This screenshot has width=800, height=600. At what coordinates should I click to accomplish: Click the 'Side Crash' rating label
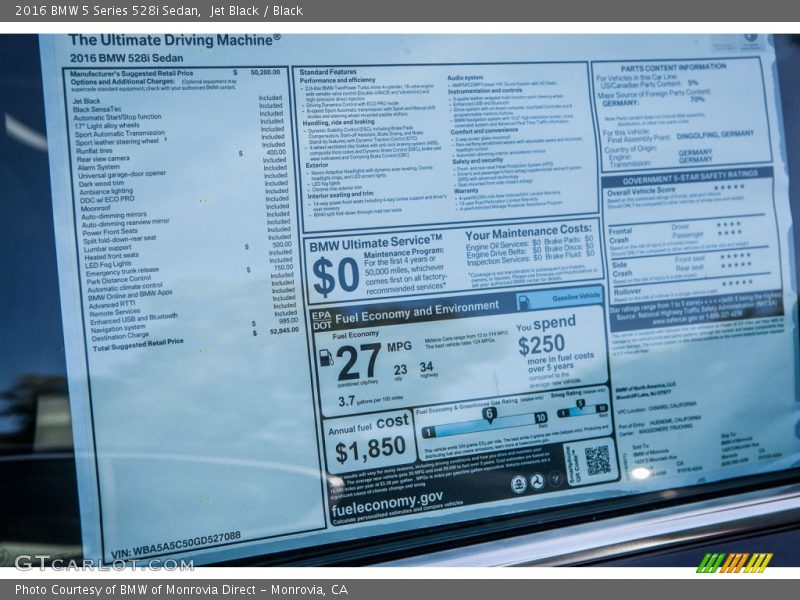pyautogui.click(x=621, y=269)
